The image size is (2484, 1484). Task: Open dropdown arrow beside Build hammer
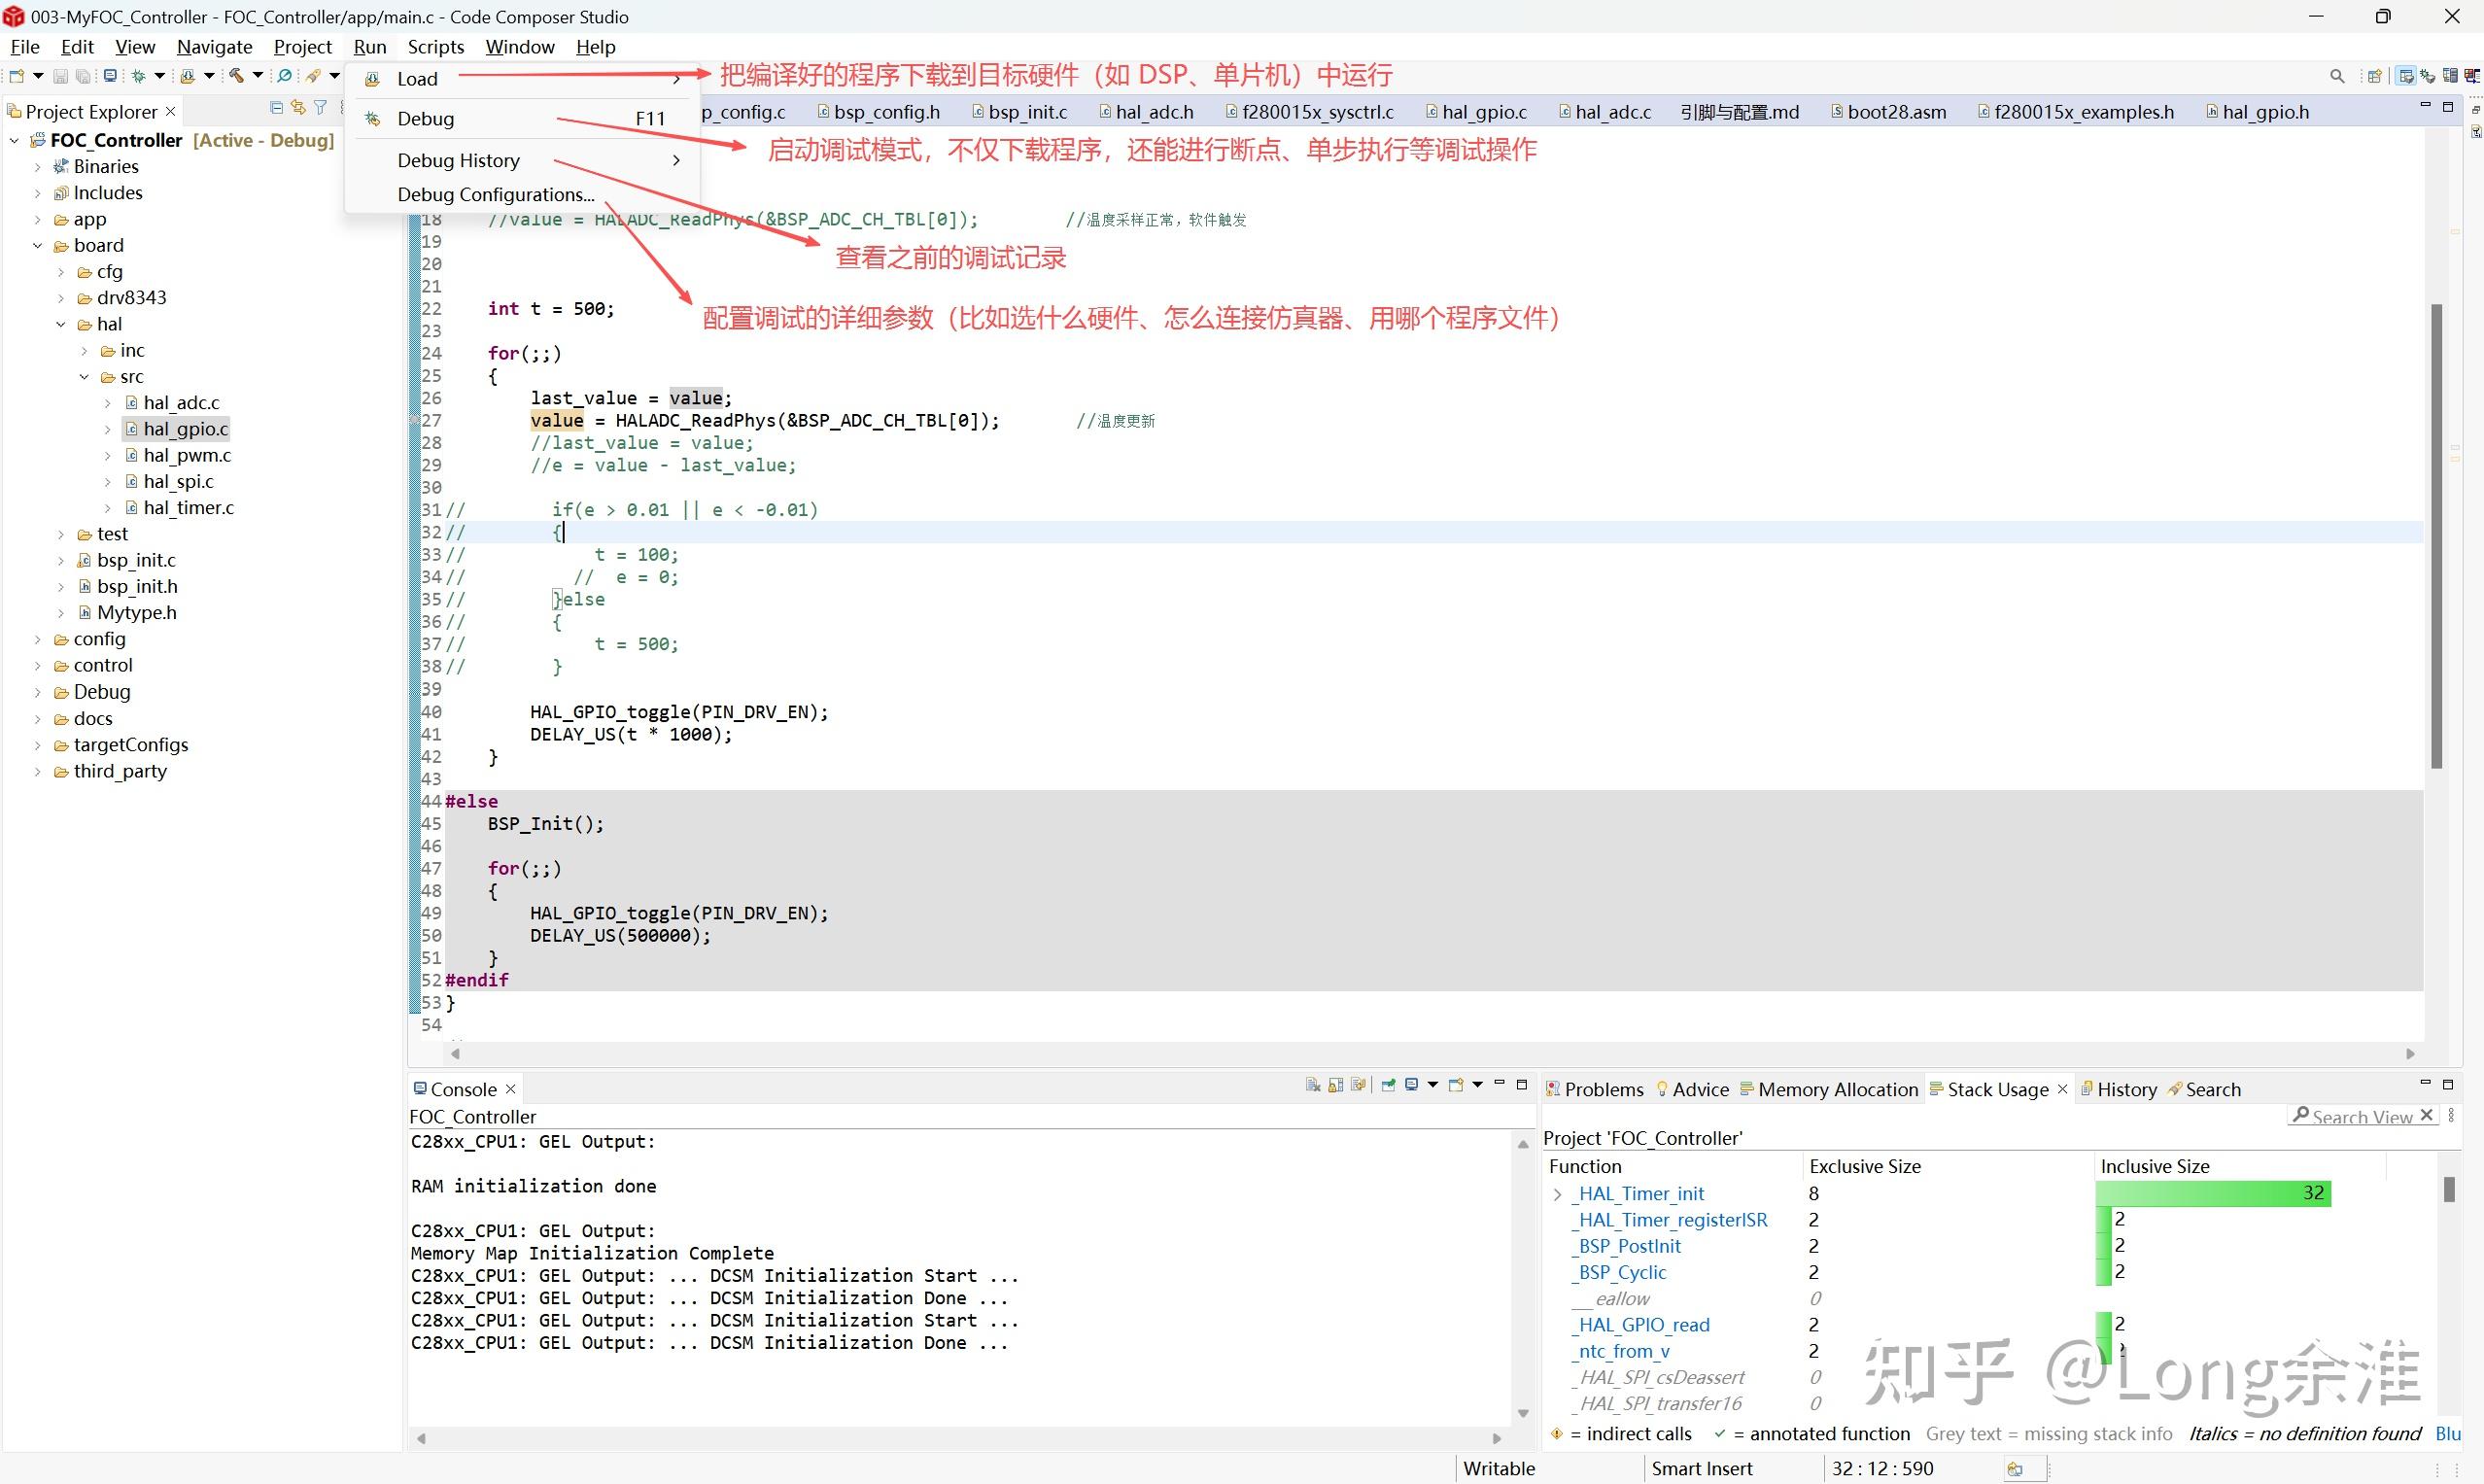pyautogui.click(x=257, y=76)
